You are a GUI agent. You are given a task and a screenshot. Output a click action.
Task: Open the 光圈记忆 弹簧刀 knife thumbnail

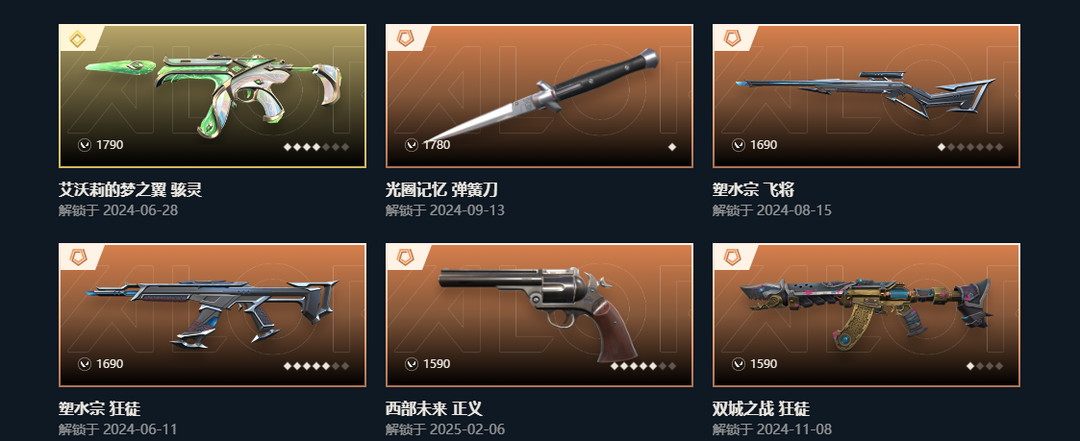click(539, 96)
